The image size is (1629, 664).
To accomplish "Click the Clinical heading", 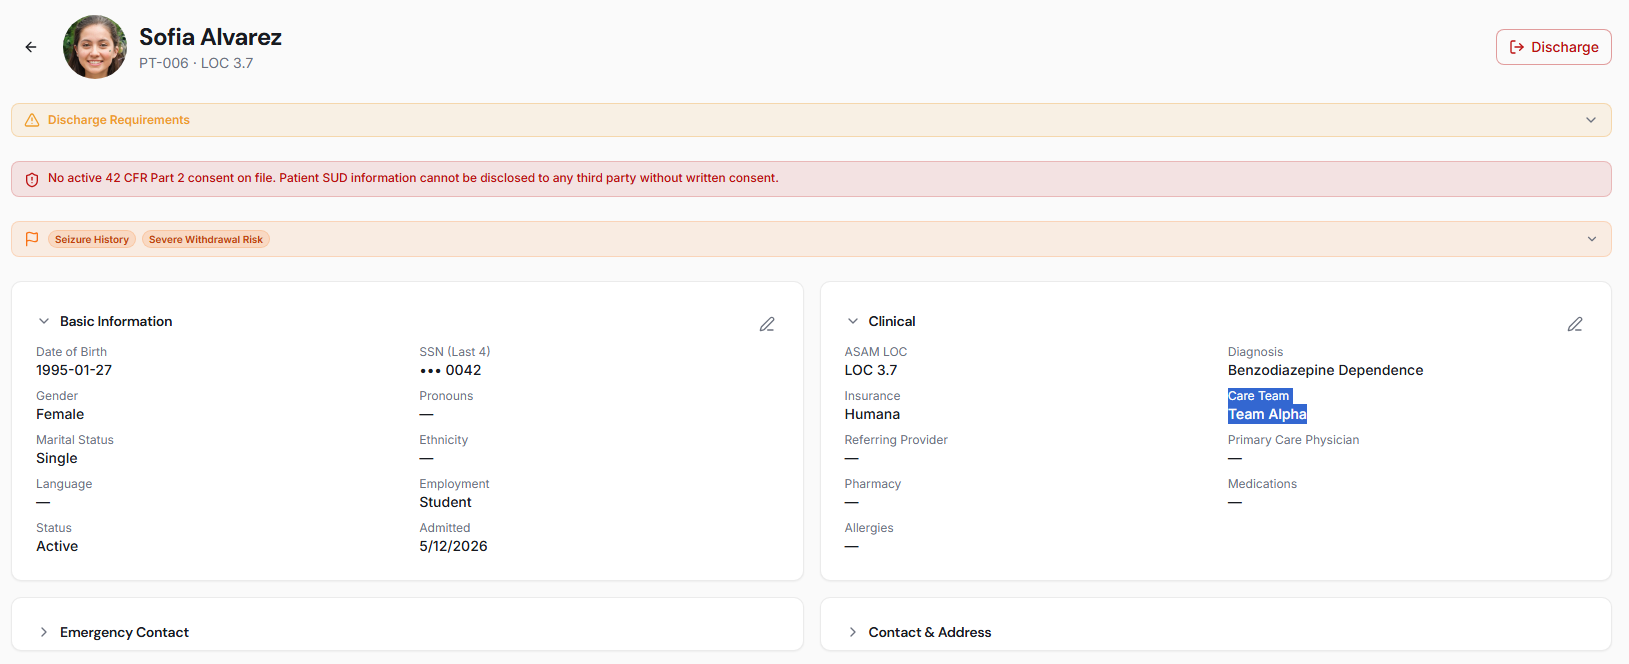I will [x=892, y=321].
